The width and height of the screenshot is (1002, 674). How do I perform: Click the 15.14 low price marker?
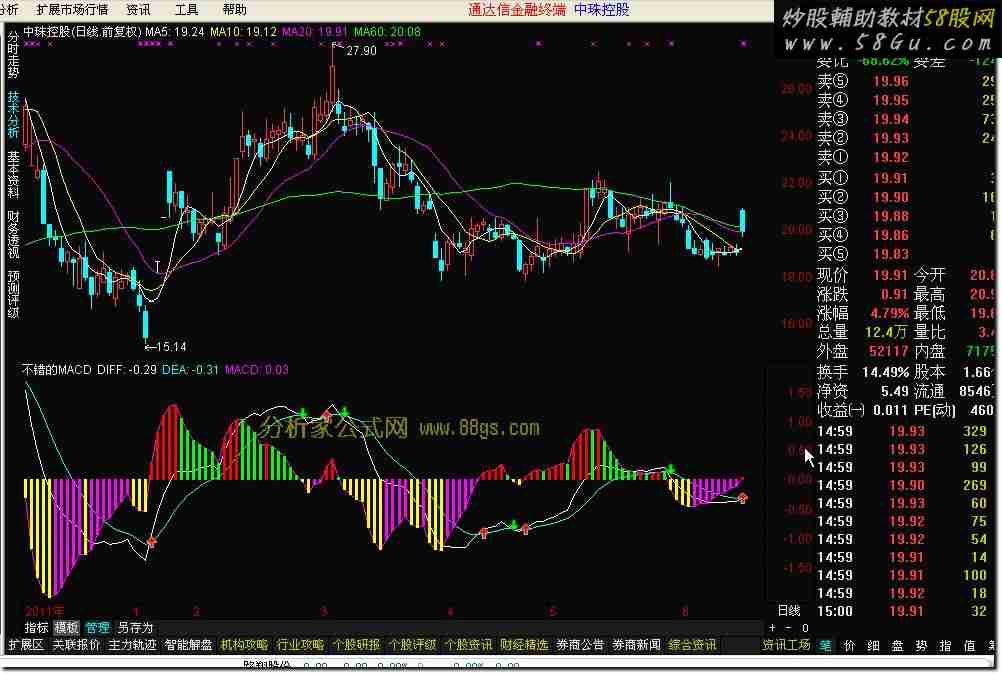[x=171, y=347]
